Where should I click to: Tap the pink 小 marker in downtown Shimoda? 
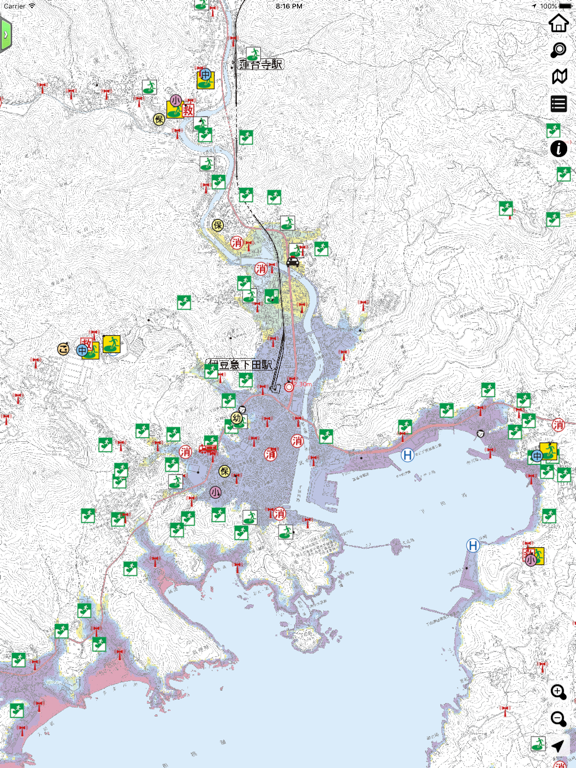pos(215,492)
